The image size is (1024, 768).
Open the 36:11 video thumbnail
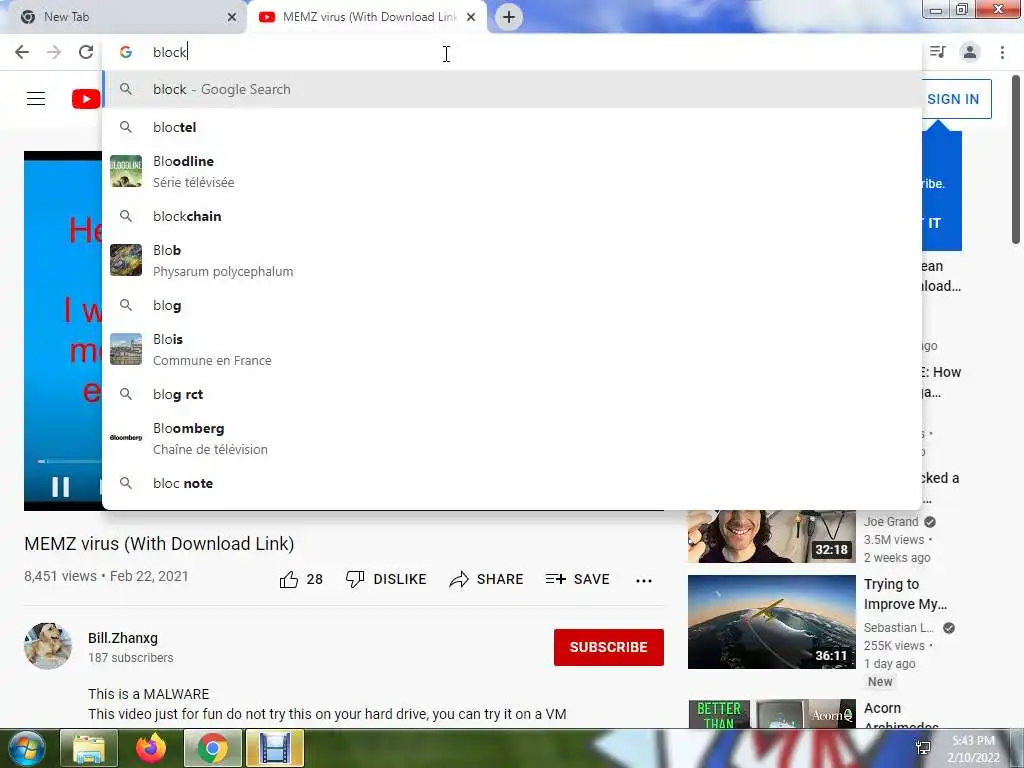[x=771, y=622]
